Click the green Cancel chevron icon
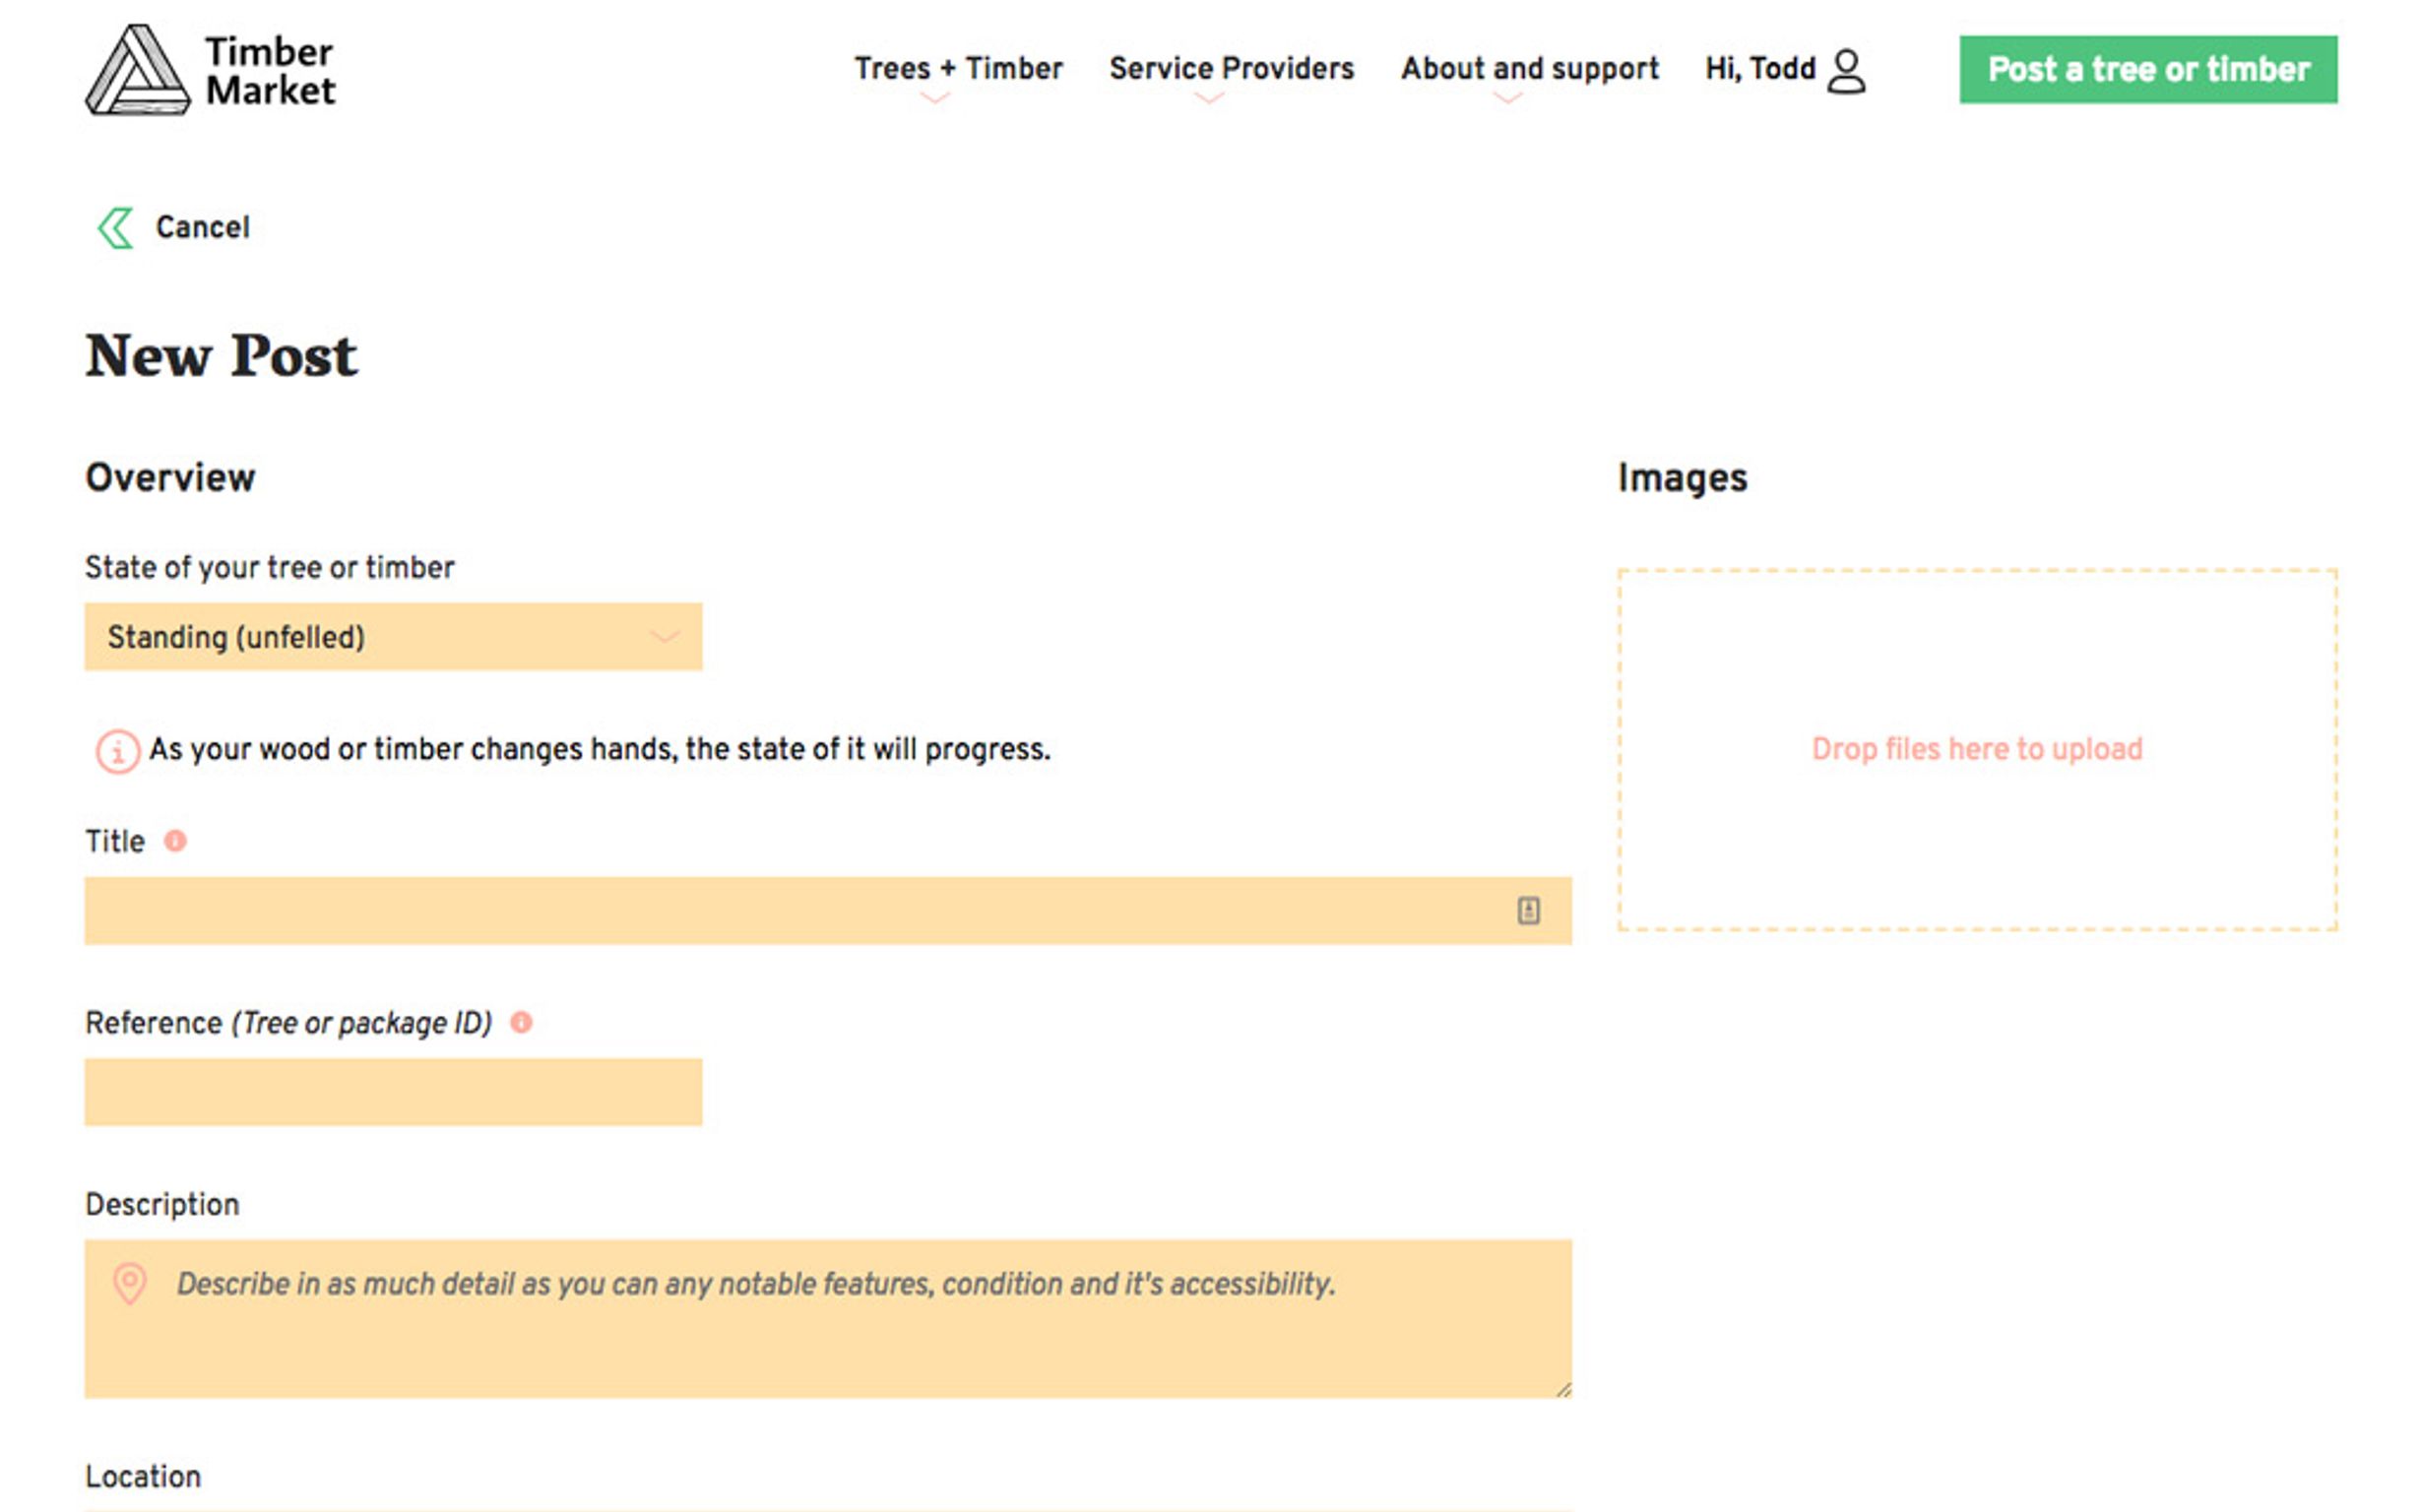The image size is (2420, 1512). [115, 228]
